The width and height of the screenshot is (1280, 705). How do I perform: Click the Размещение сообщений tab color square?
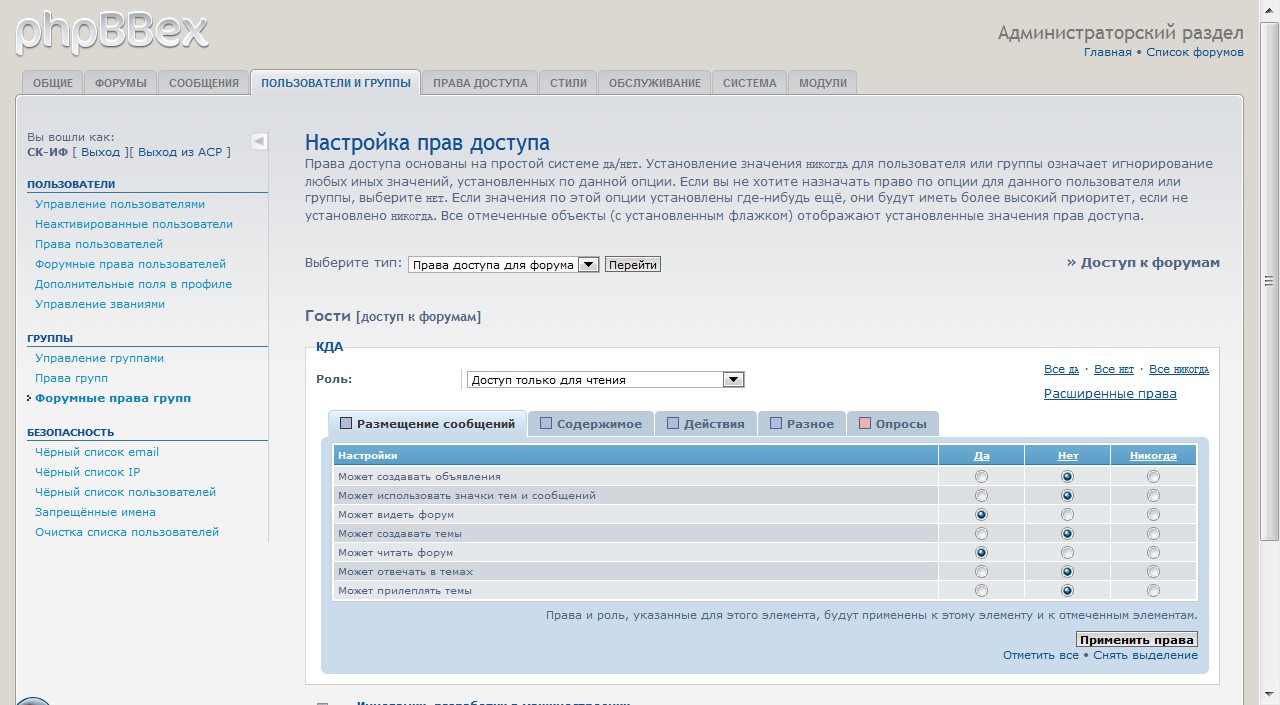(x=346, y=423)
